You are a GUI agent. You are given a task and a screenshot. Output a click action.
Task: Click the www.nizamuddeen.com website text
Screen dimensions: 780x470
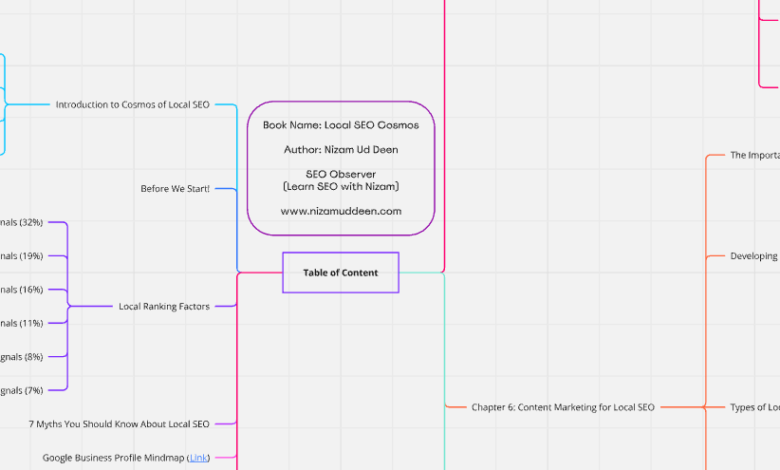pyautogui.click(x=340, y=211)
